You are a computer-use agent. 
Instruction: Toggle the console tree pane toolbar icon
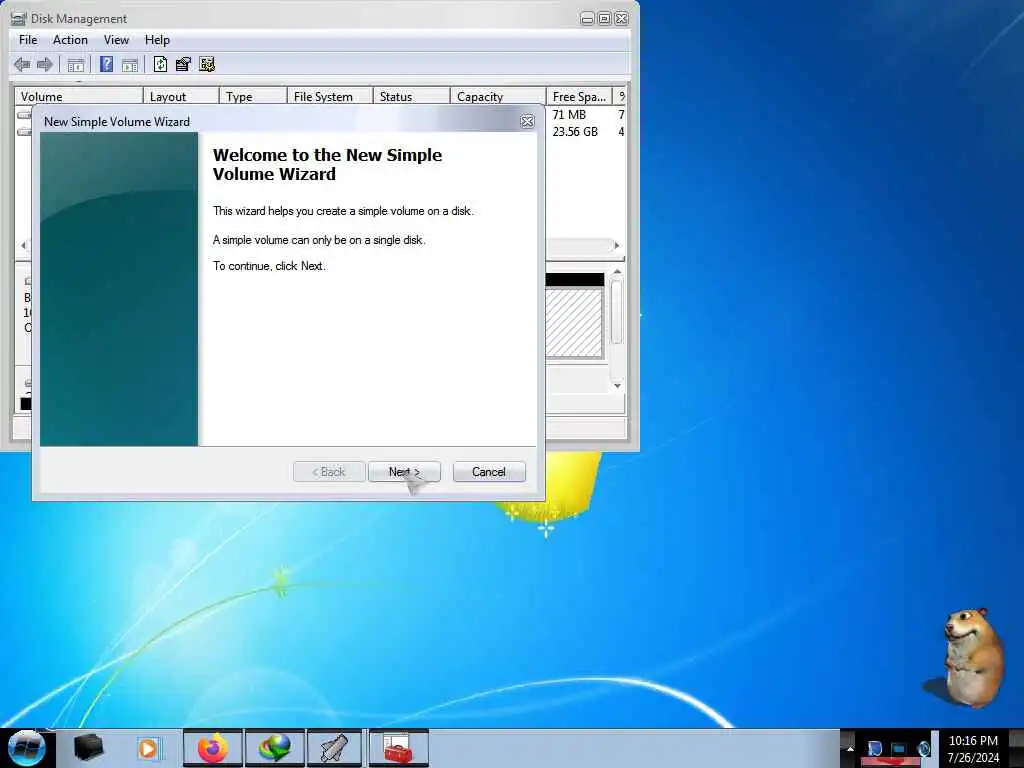coord(76,64)
